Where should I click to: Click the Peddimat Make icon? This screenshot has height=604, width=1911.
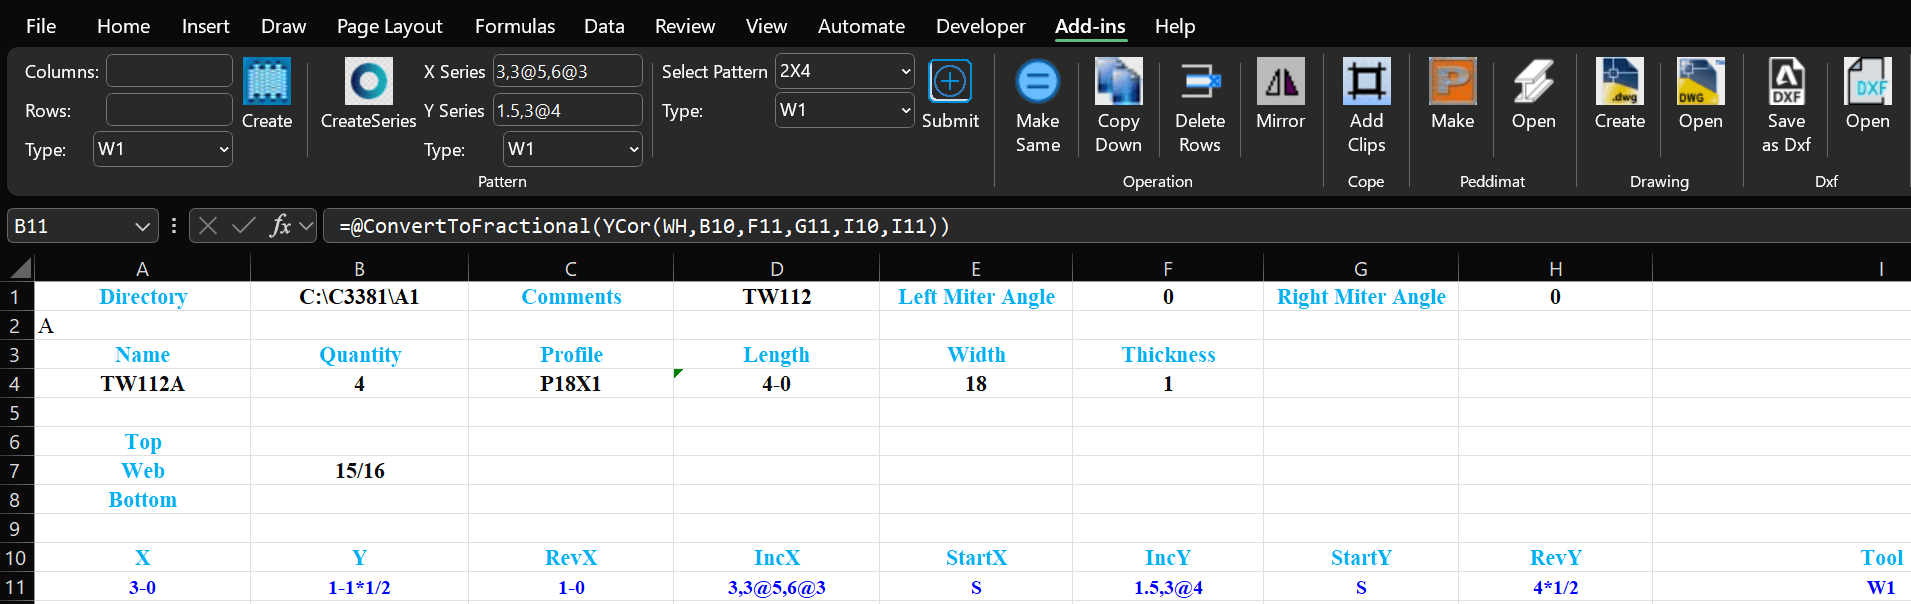[x=1452, y=82]
